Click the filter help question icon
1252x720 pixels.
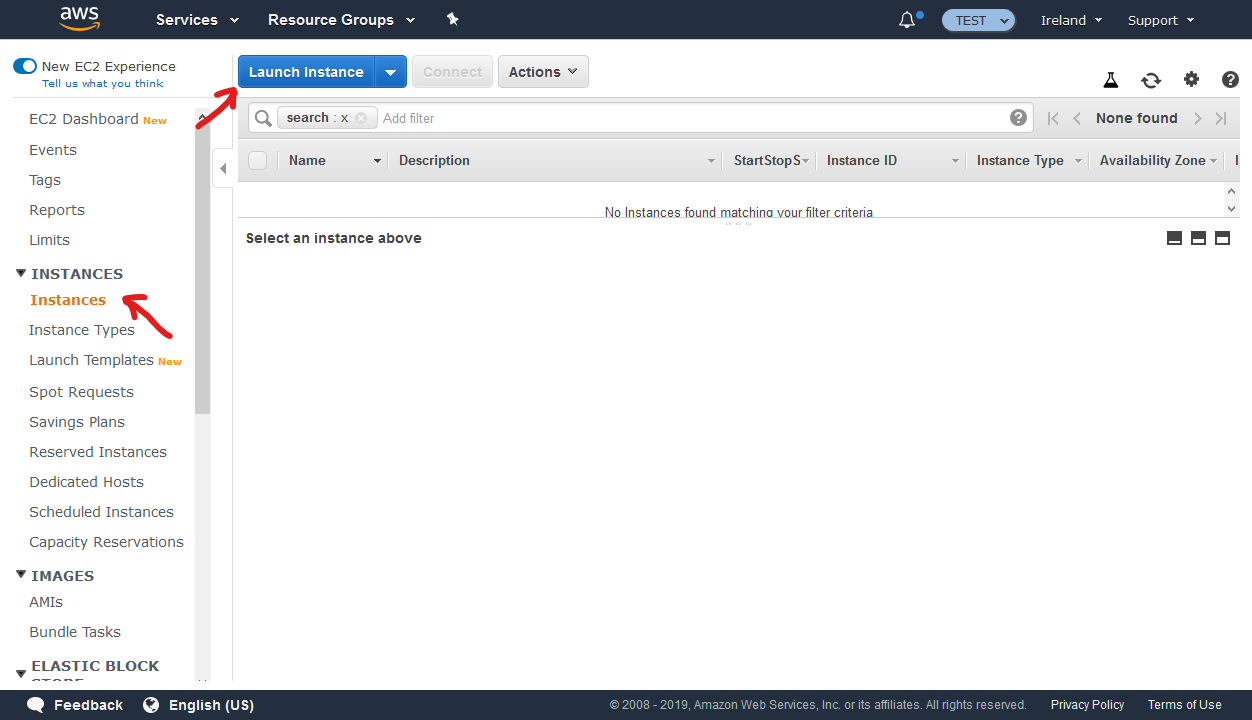point(1018,117)
